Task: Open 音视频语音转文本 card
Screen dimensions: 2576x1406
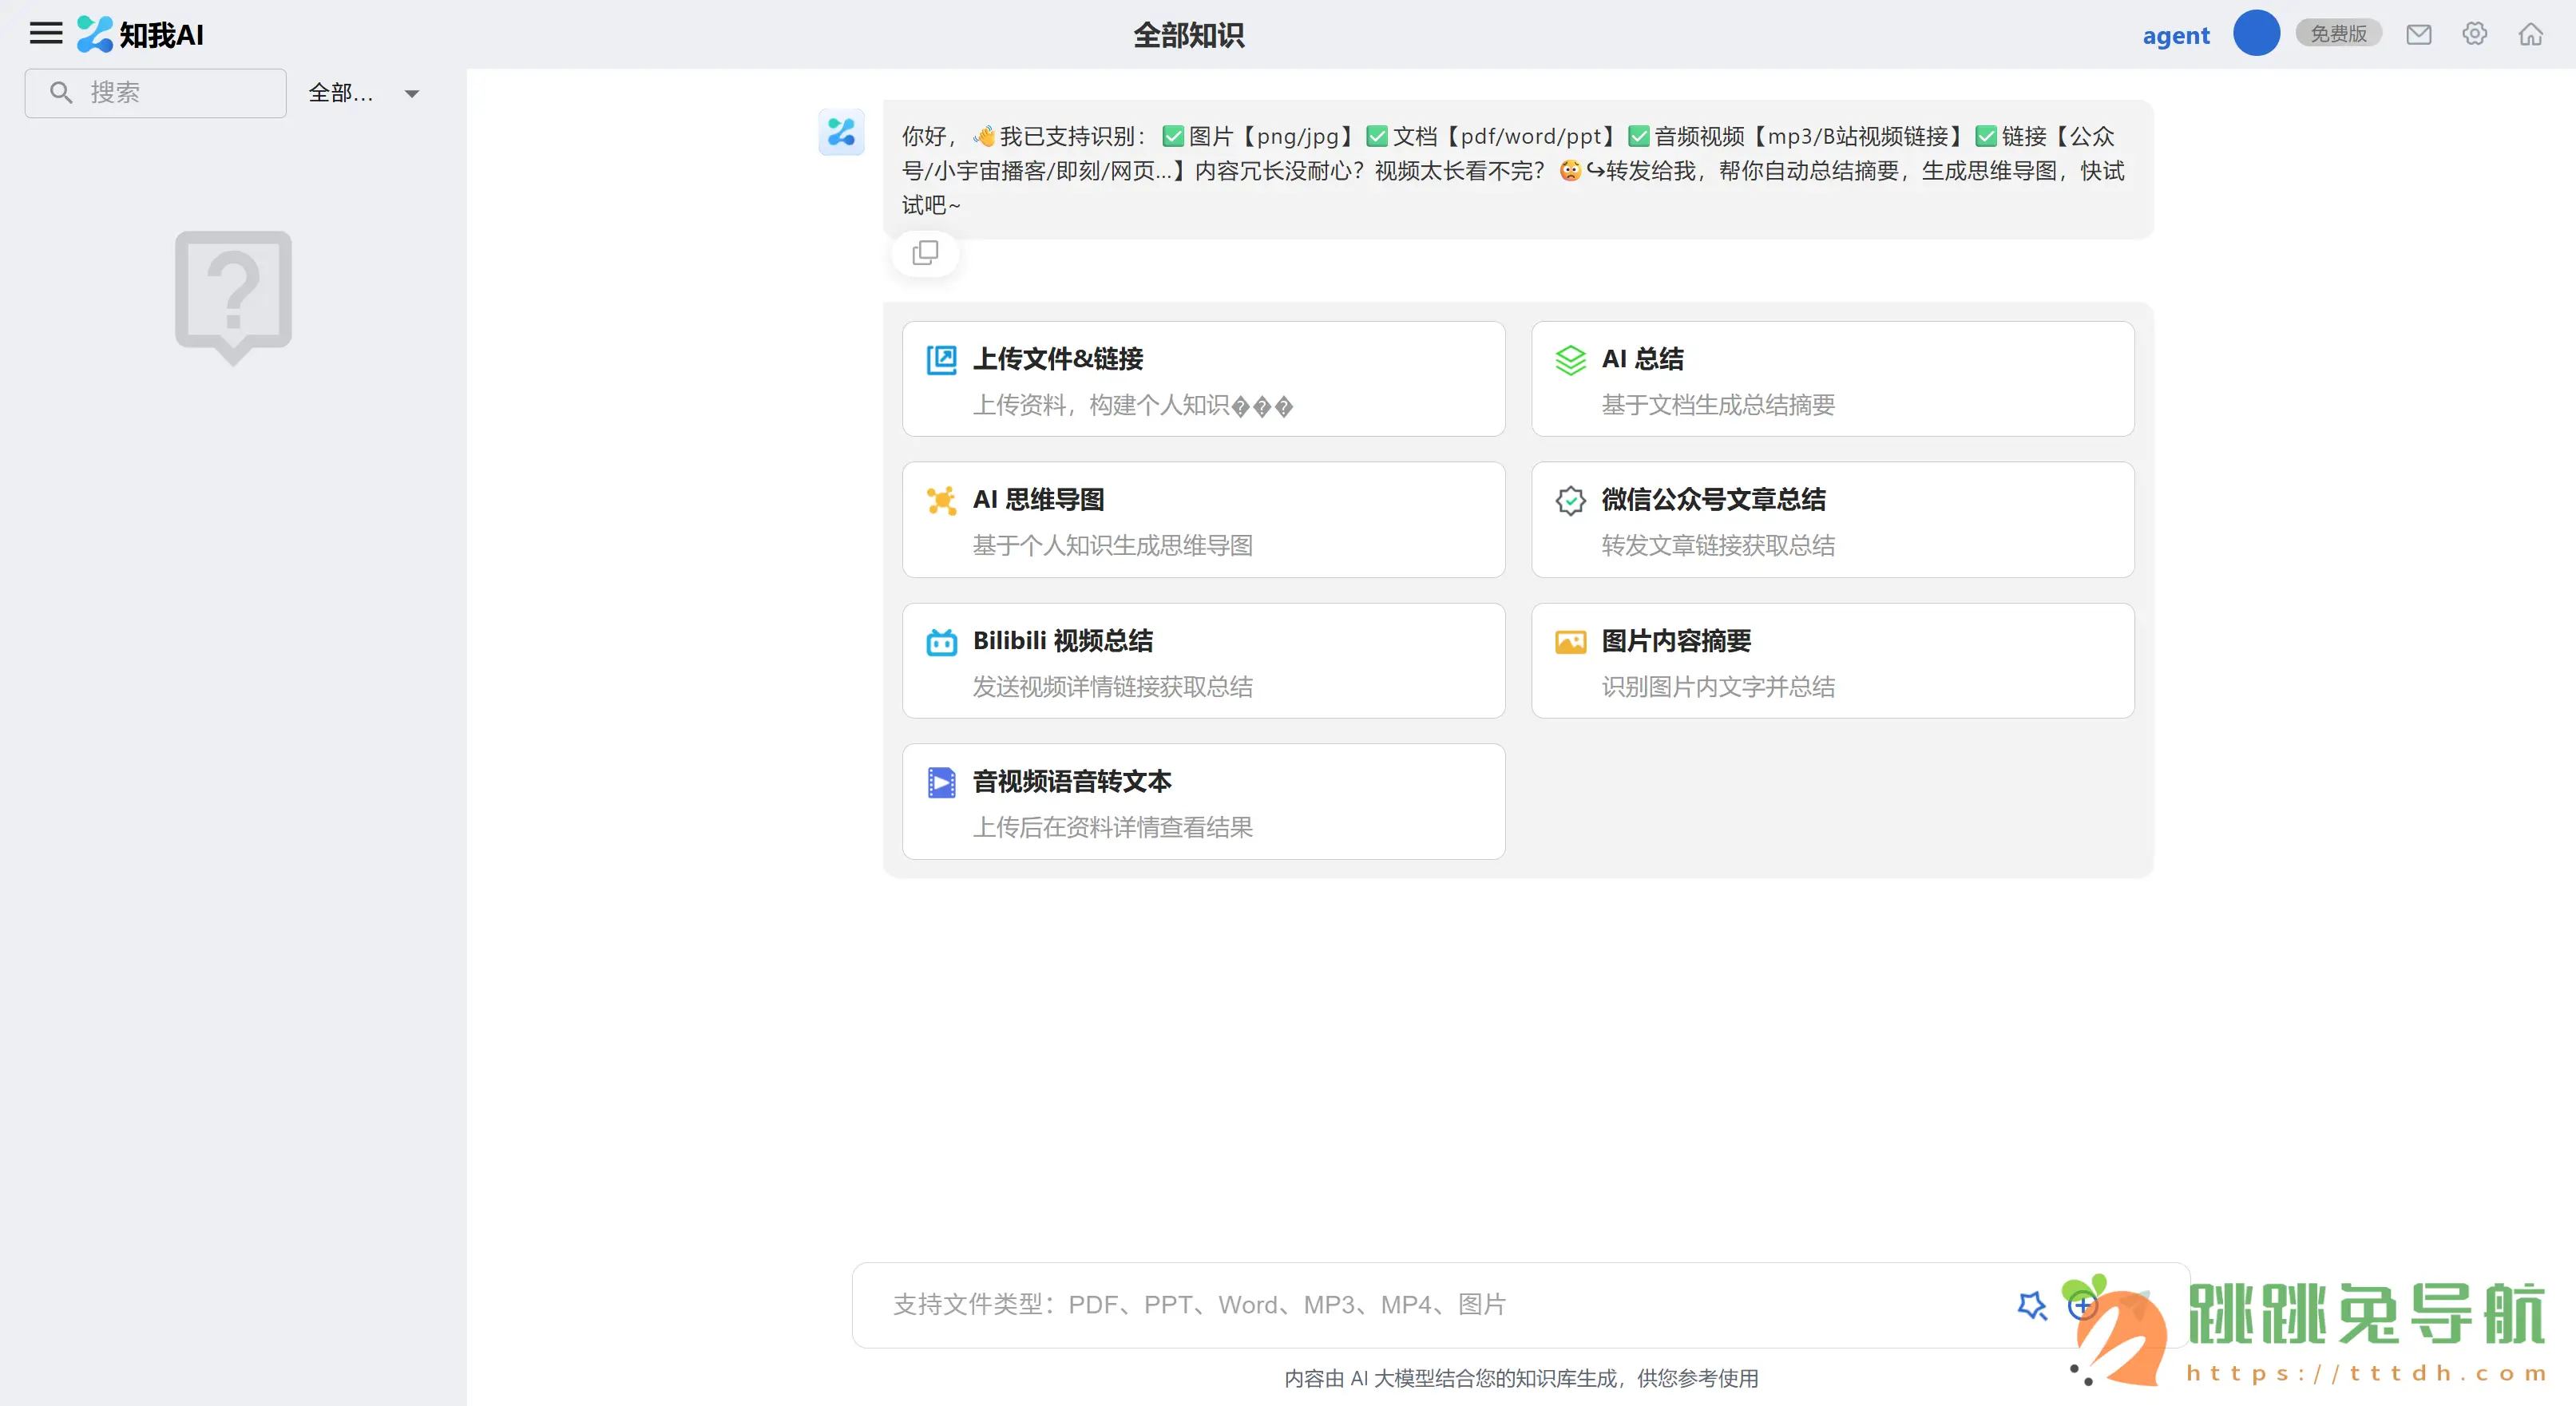Action: 1203,802
